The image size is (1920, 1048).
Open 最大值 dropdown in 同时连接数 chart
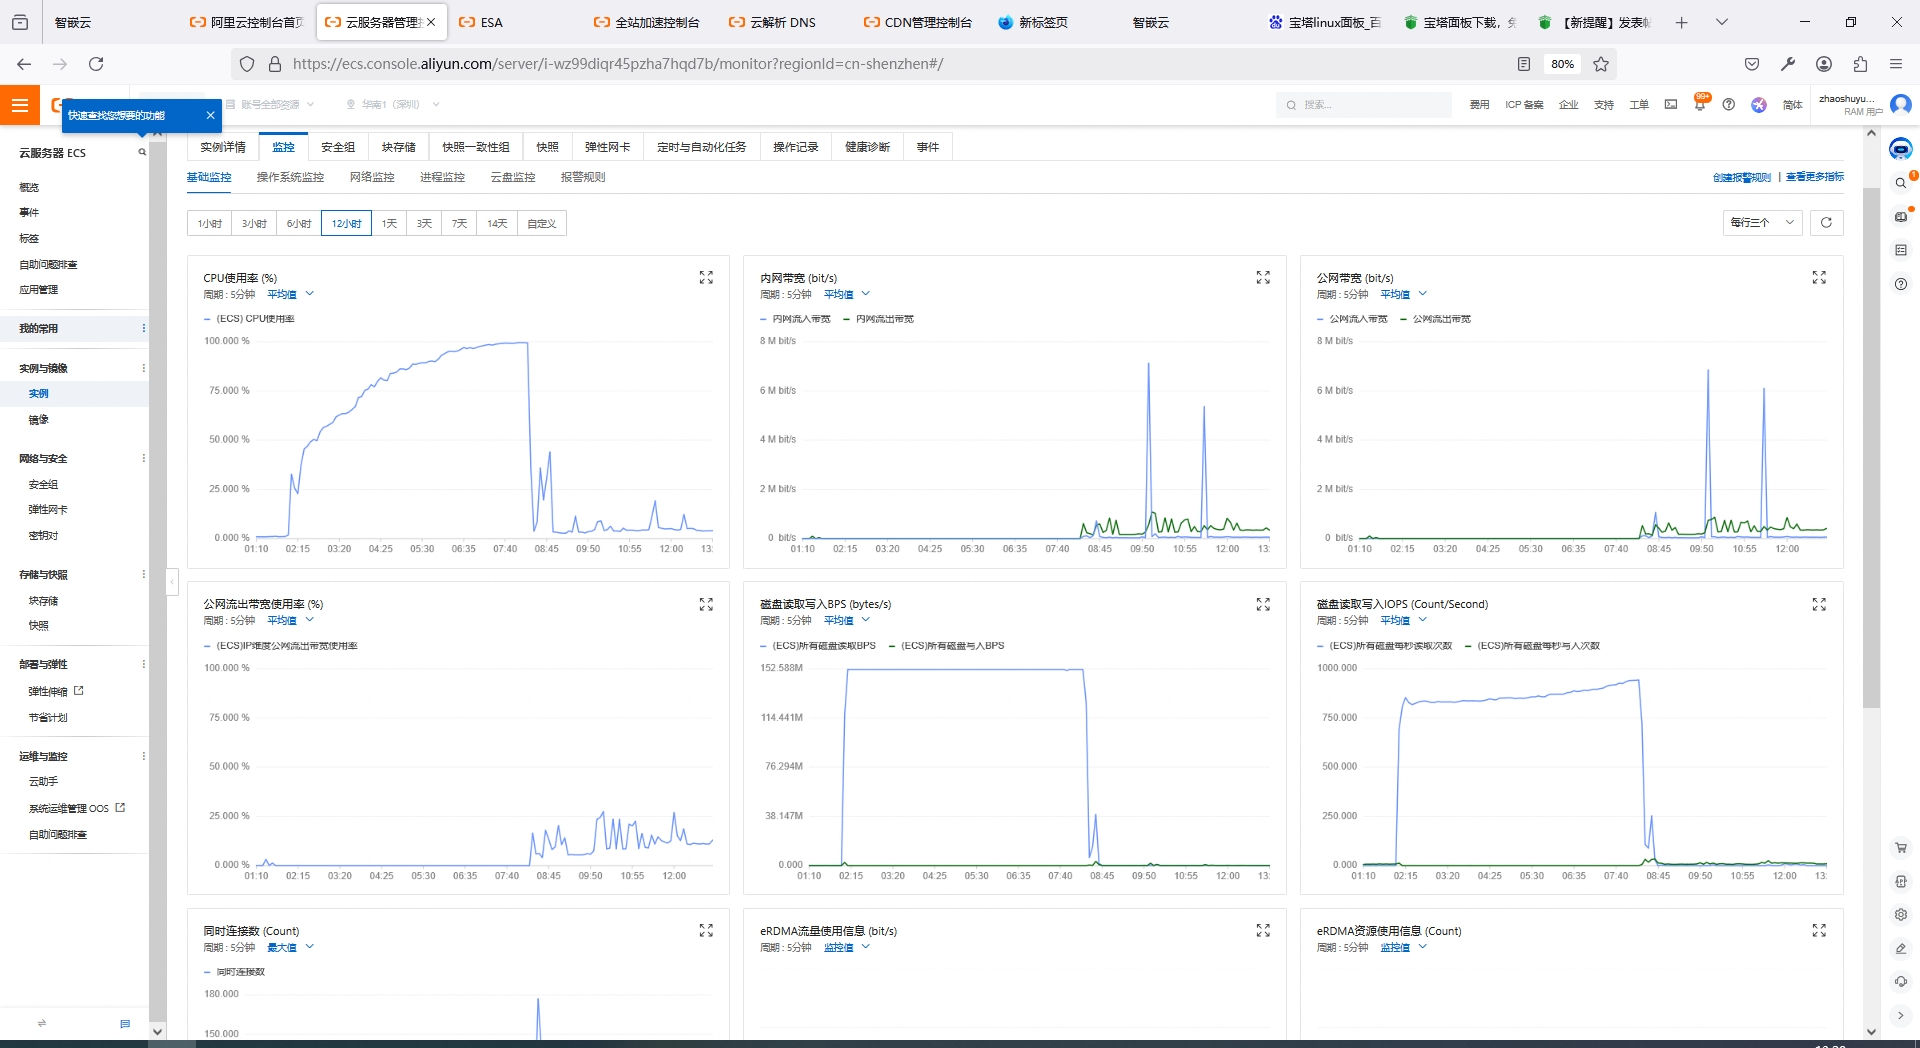click(x=291, y=947)
